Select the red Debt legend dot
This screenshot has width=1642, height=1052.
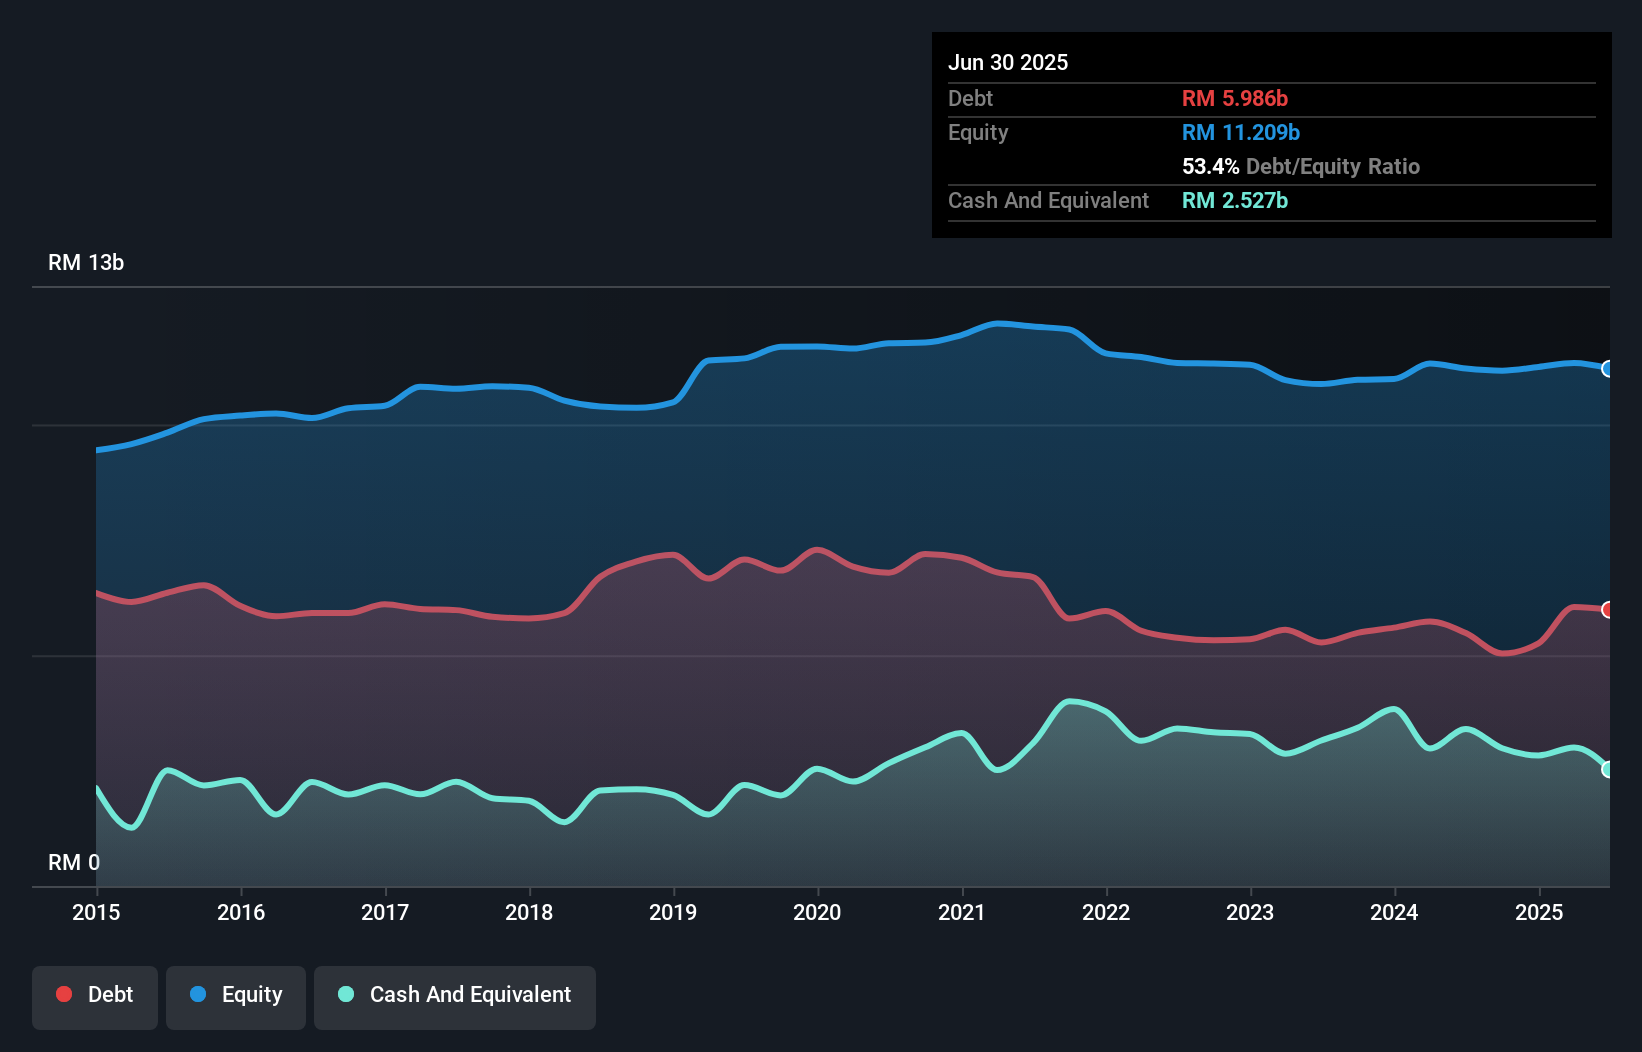64,994
